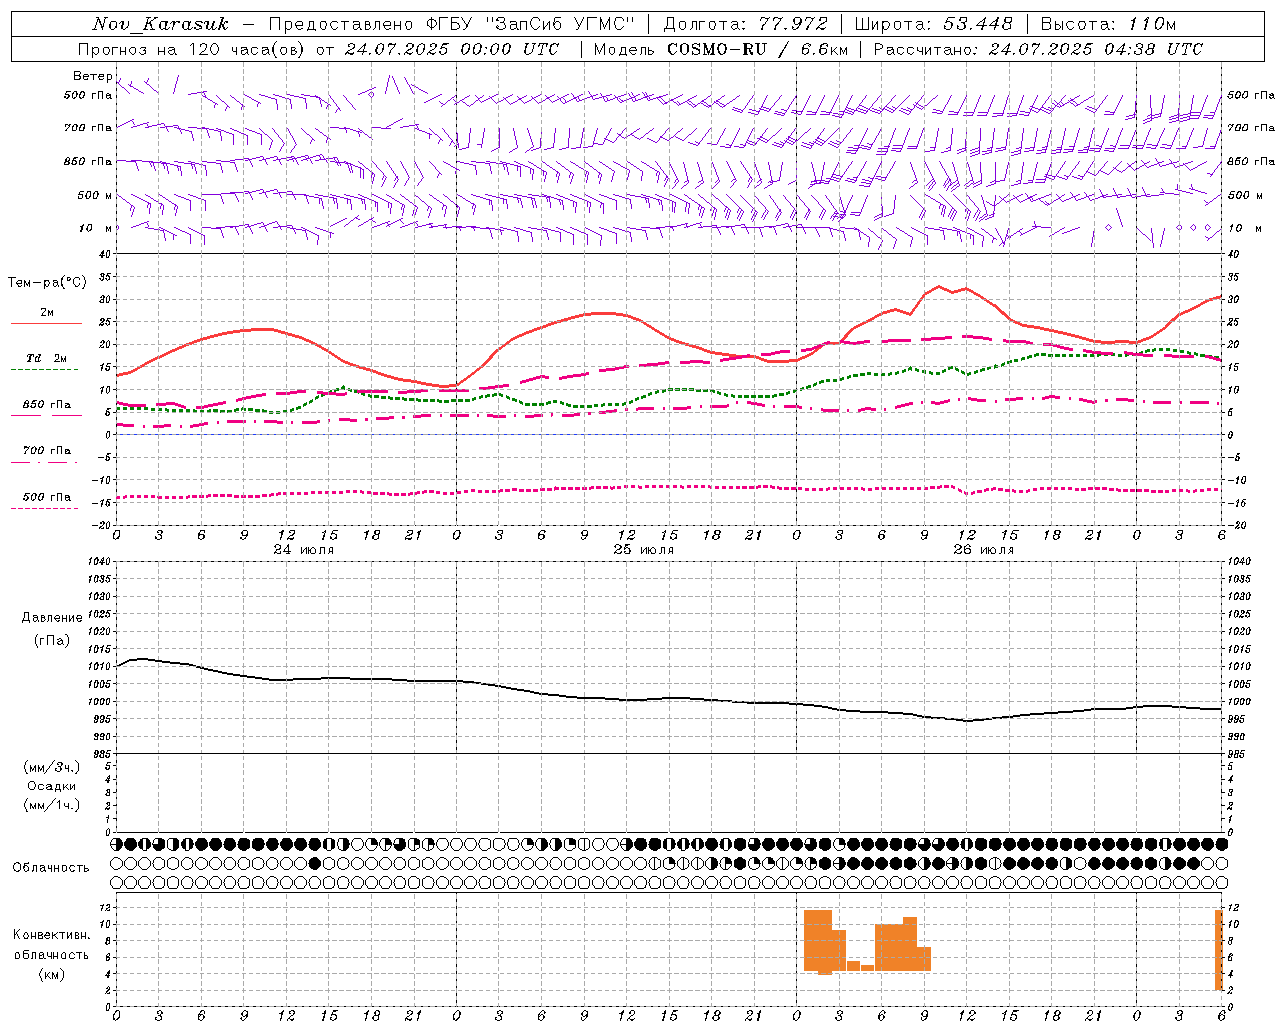Click the 'Модель COSMO-RU / 6.6км' text

pyautogui.click(x=721, y=49)
